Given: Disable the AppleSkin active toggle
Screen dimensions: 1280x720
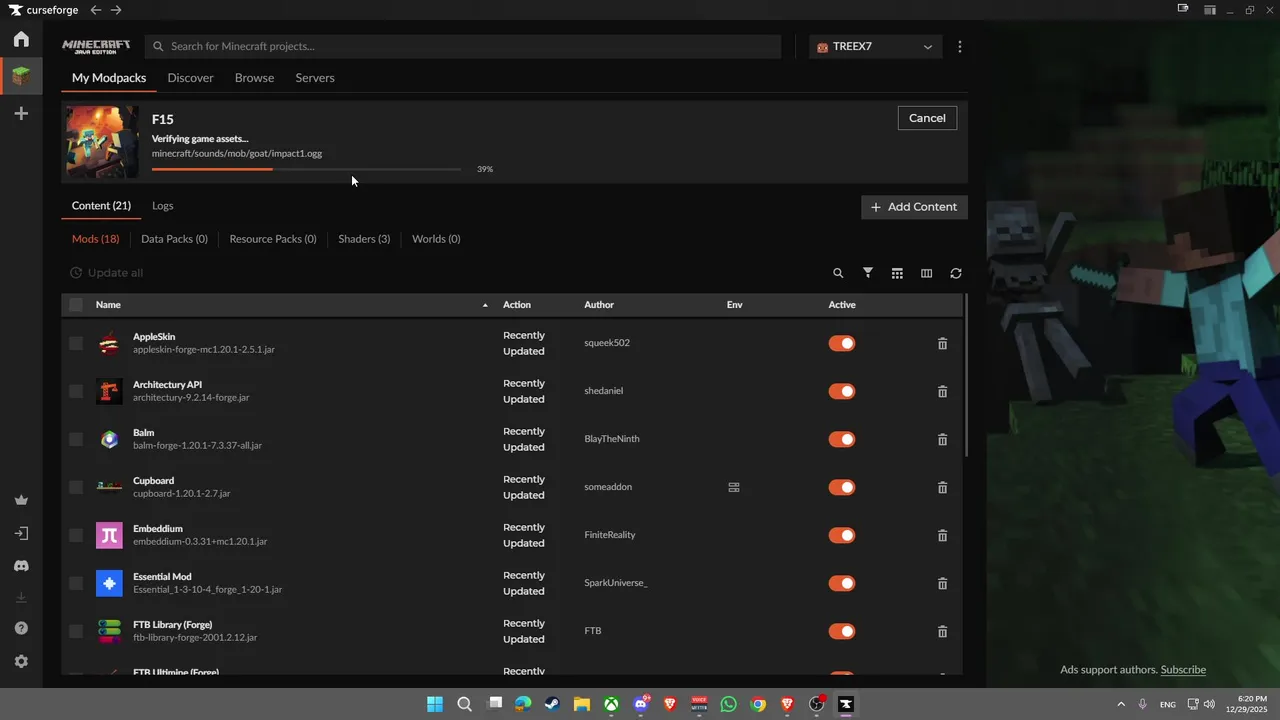Looking at the screenshot, I should click(842, 343).
